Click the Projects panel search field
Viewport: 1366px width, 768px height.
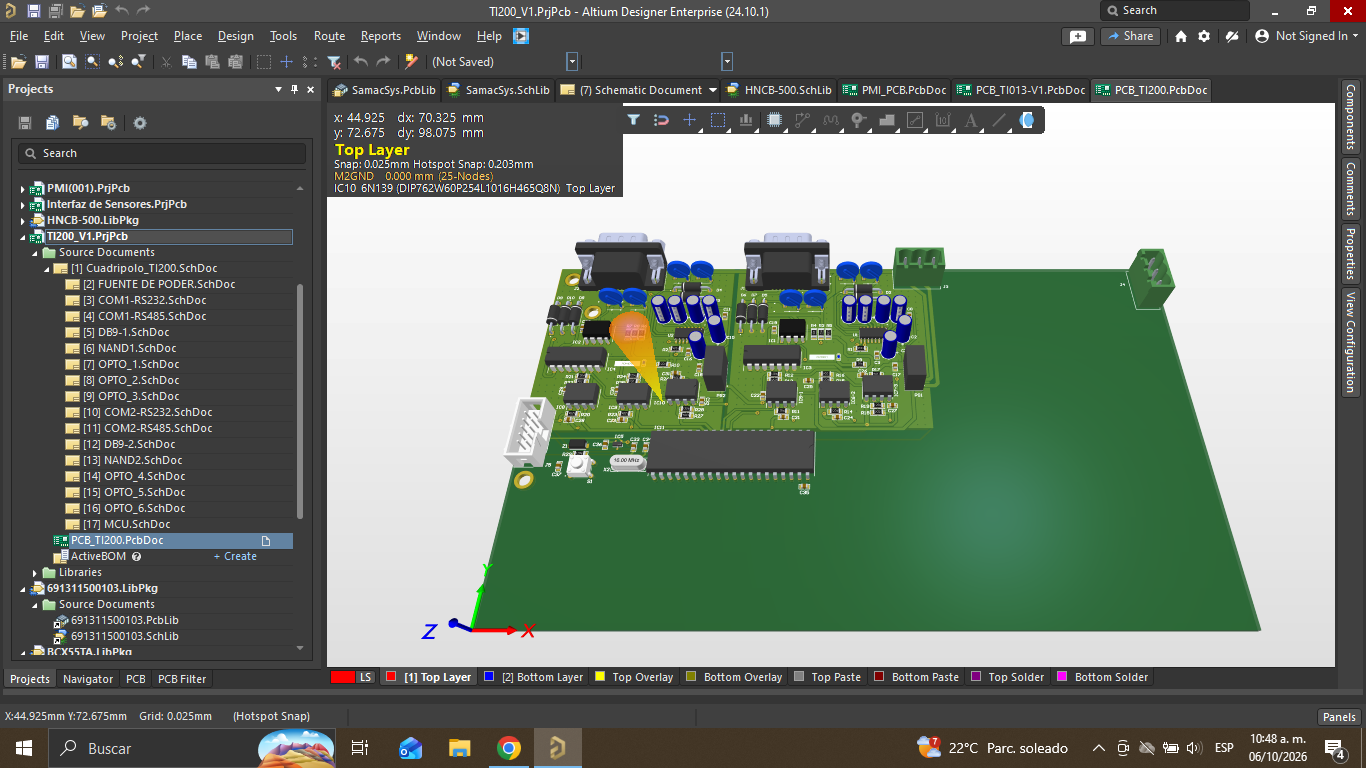coord(162,153)
